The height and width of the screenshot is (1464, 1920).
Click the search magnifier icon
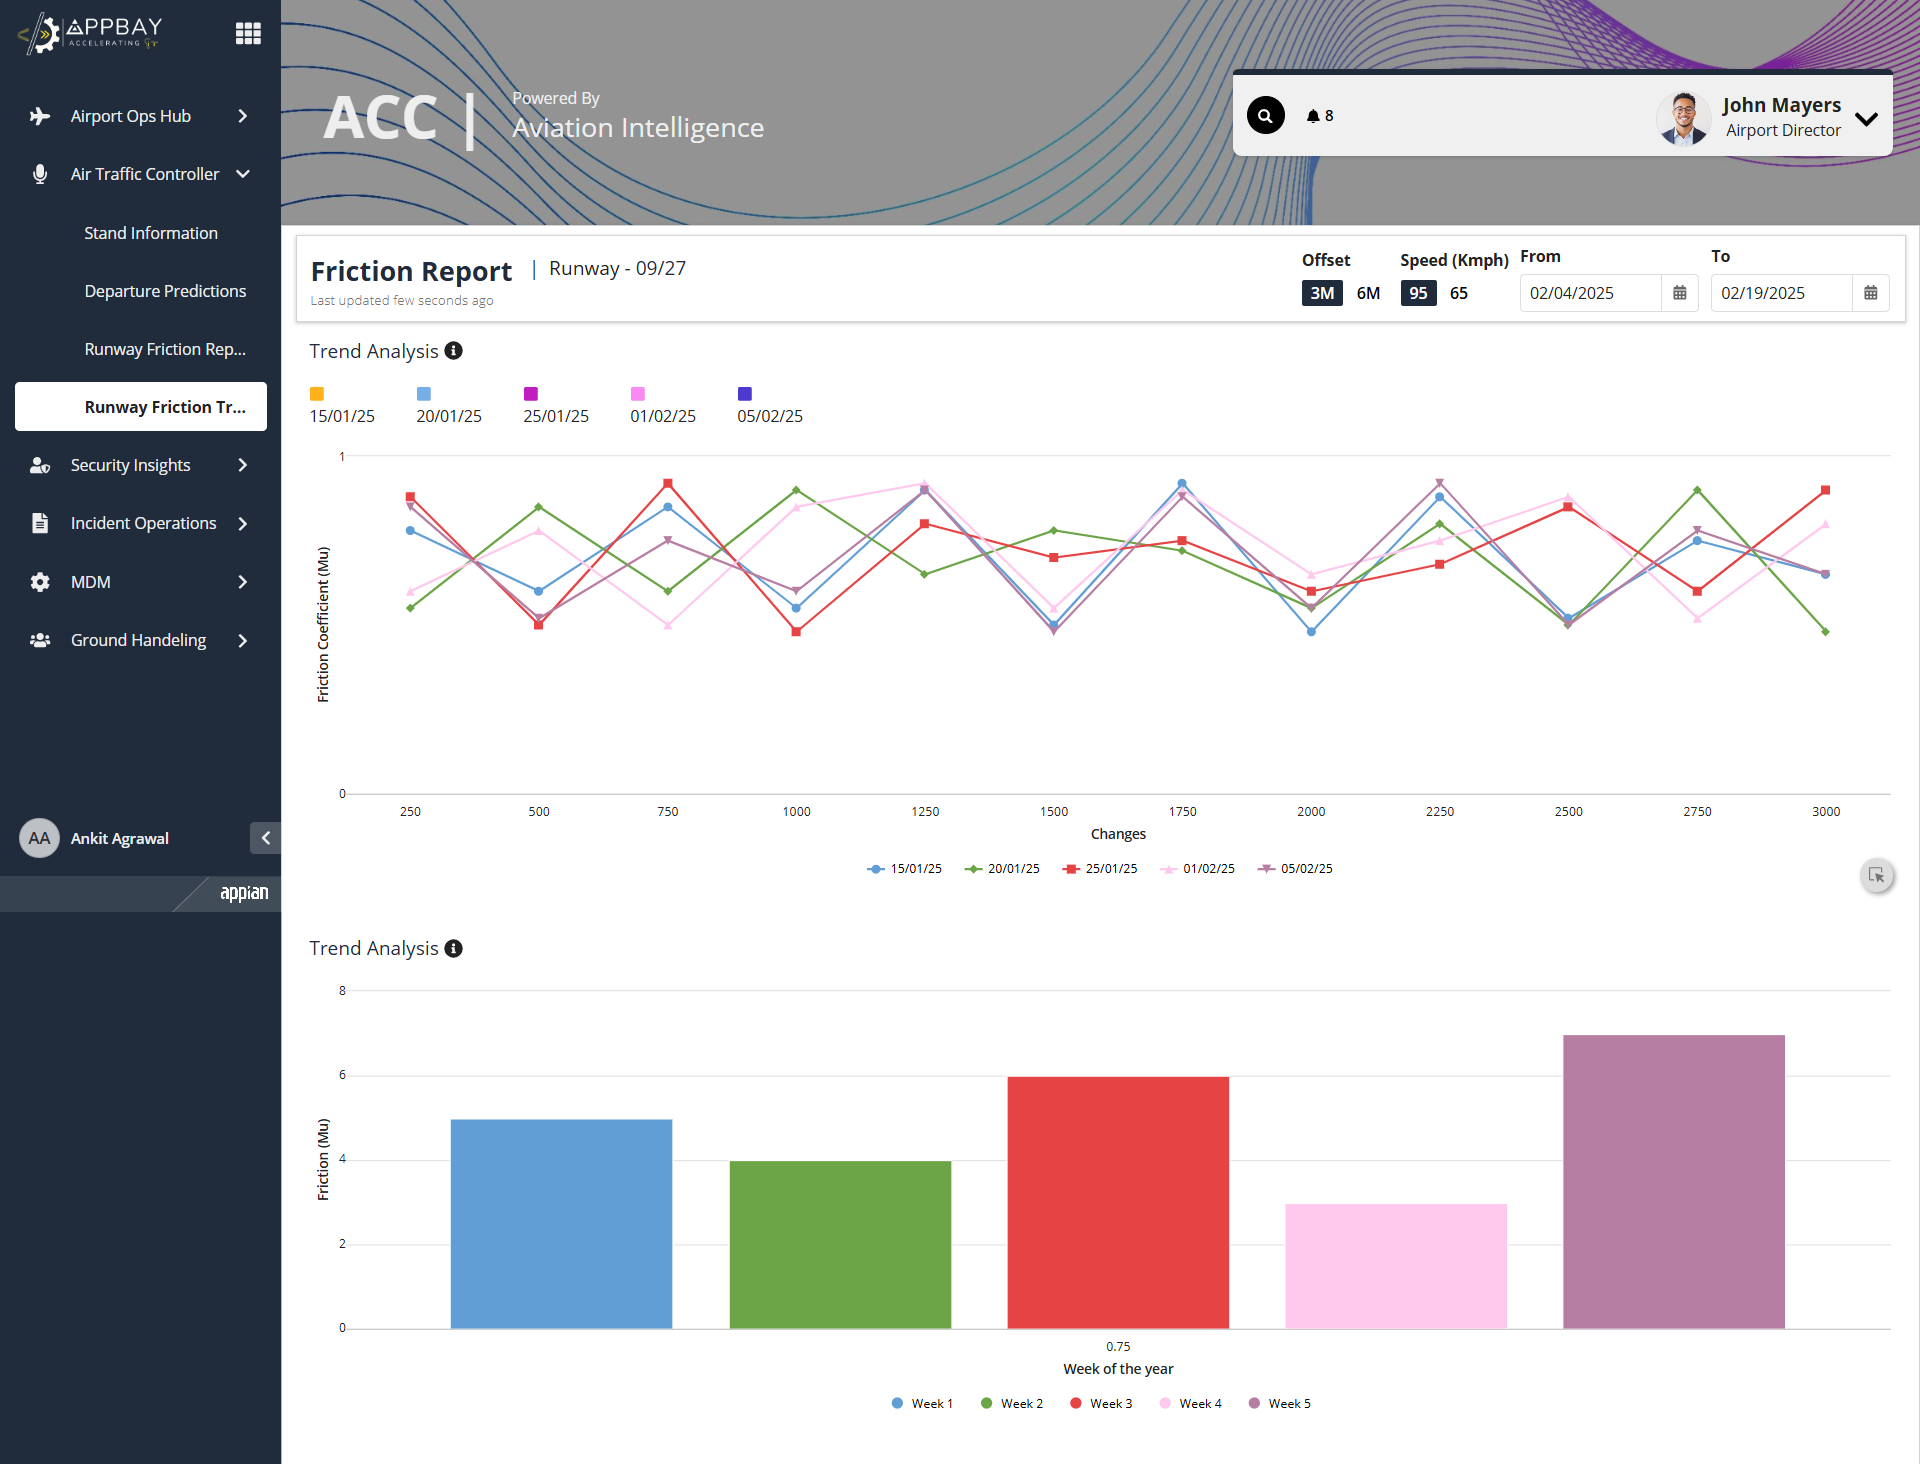1265,116
